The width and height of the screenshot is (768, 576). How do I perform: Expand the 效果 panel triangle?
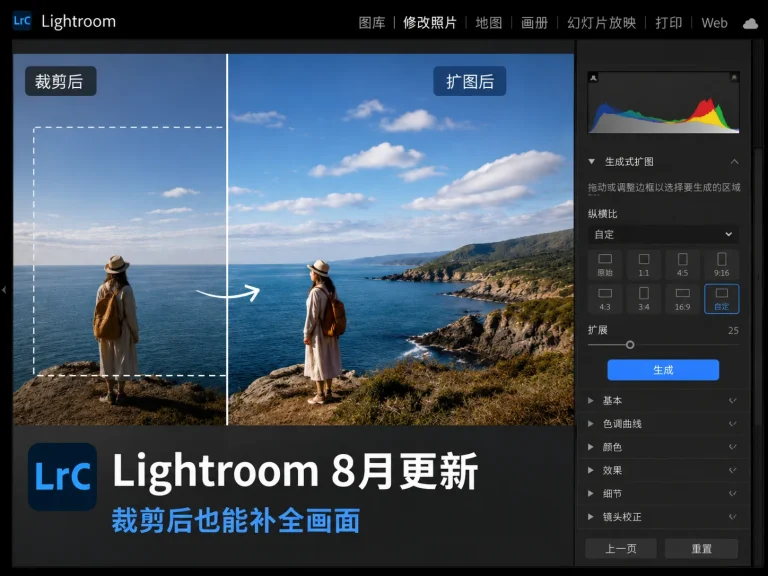[x=591, y=470]
